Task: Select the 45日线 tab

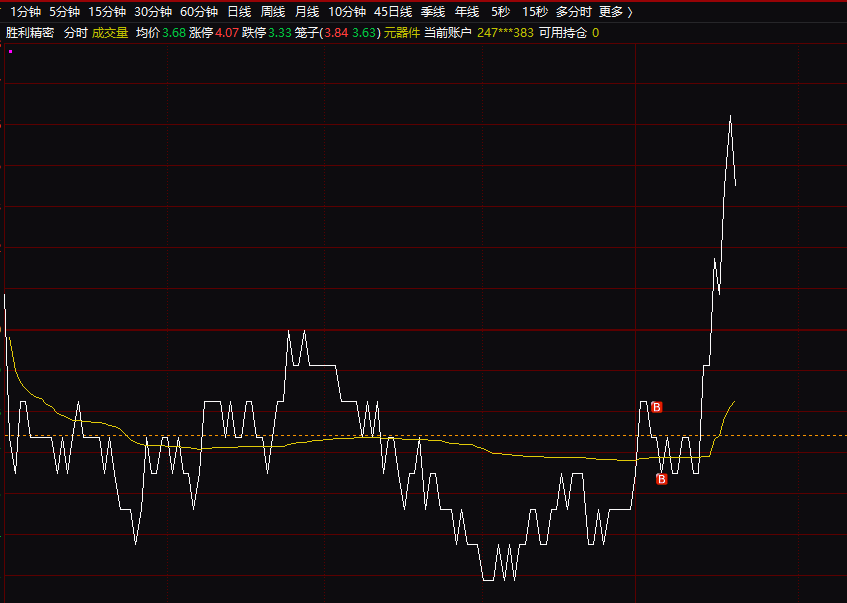Action: click(x=393, y=11)
